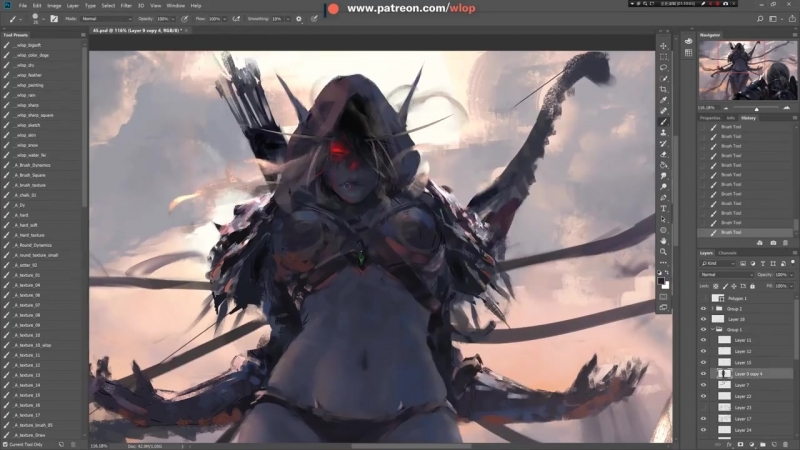The image size is (800, 450).
Task: Select the Lasso tool
Action: (663, 67)
